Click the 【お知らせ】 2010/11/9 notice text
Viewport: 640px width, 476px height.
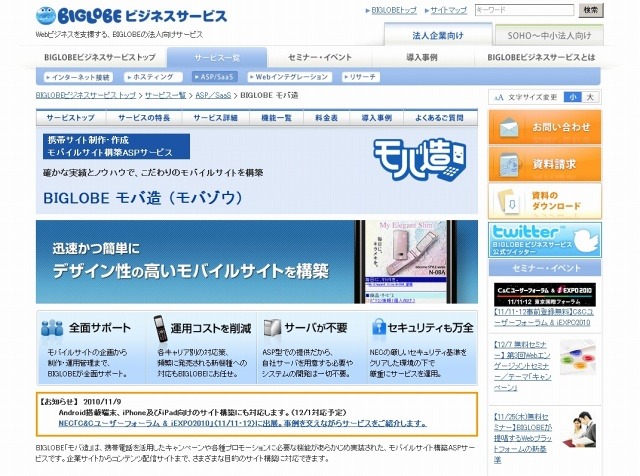[80, 402]
